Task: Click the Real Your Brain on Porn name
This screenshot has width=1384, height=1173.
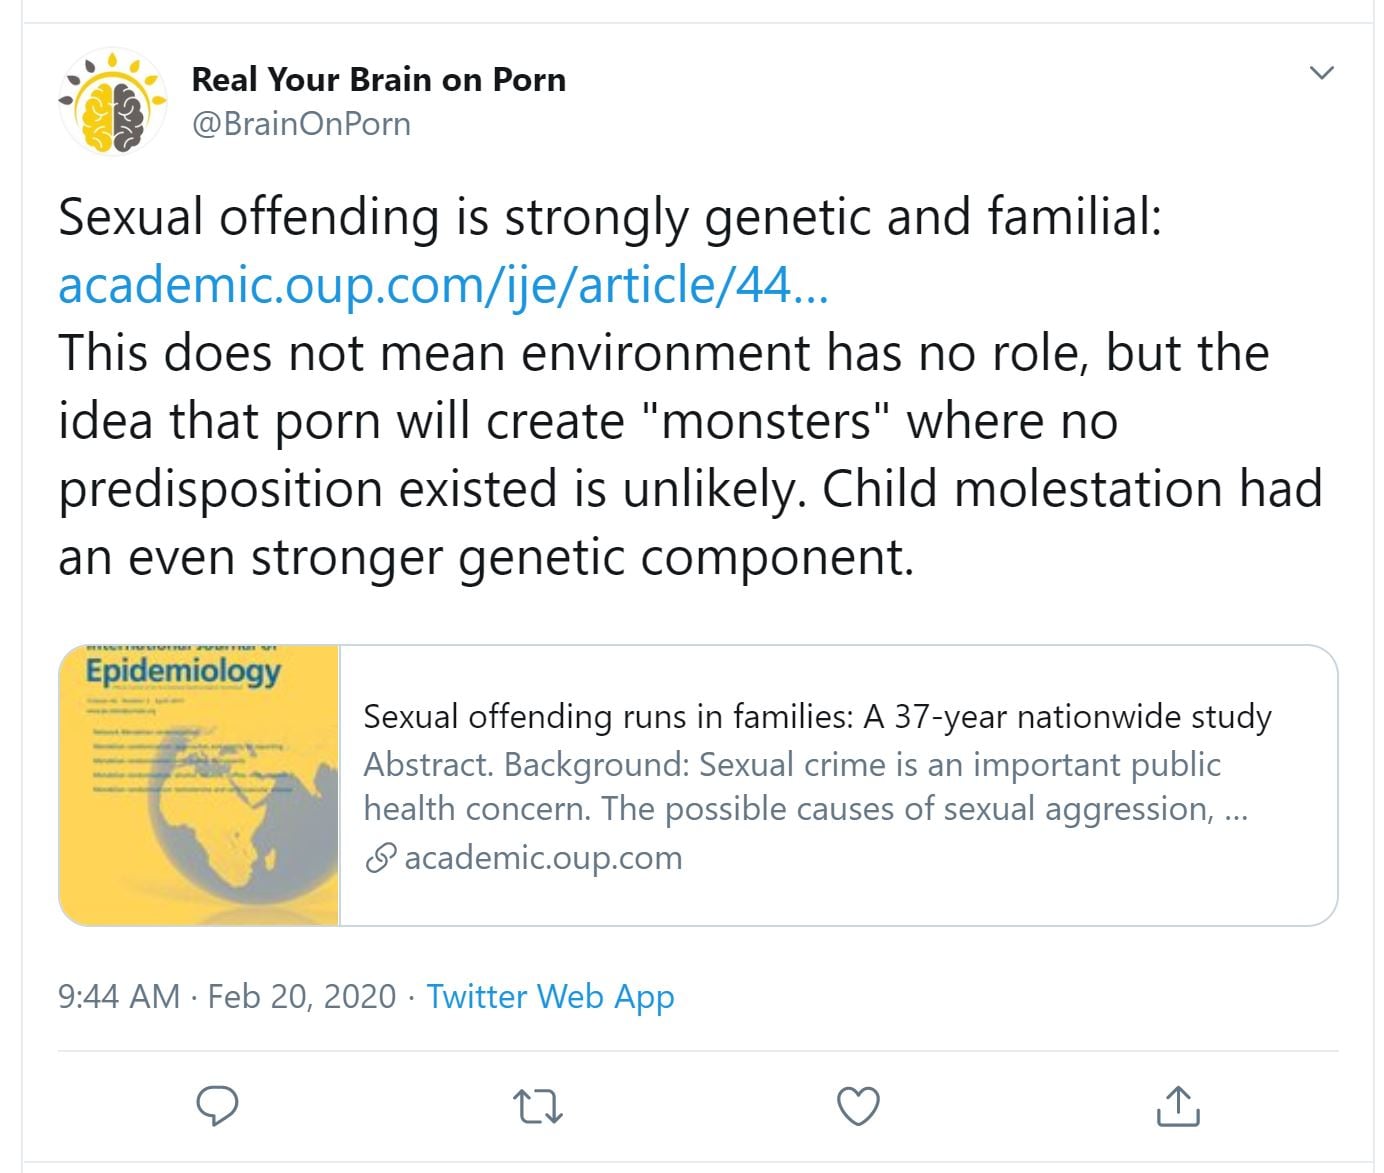Action: pyautogui.click(x=378, y=80)
